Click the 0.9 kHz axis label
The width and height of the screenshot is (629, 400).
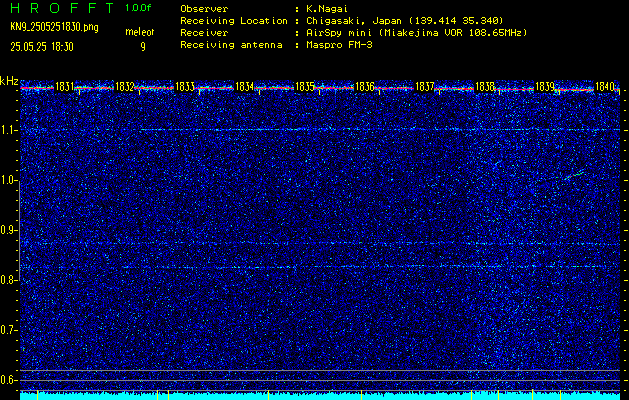[9, 230]
